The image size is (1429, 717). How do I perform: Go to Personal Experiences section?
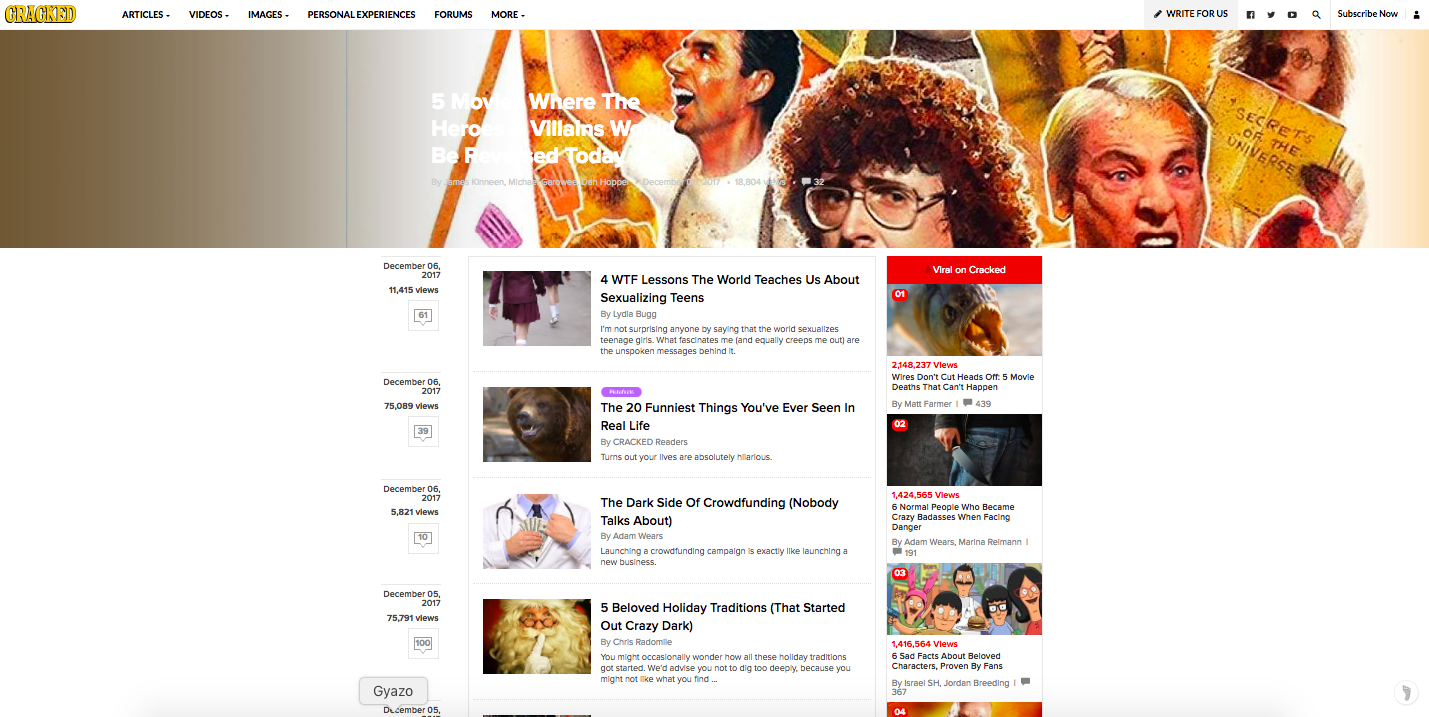pos(361,14)
